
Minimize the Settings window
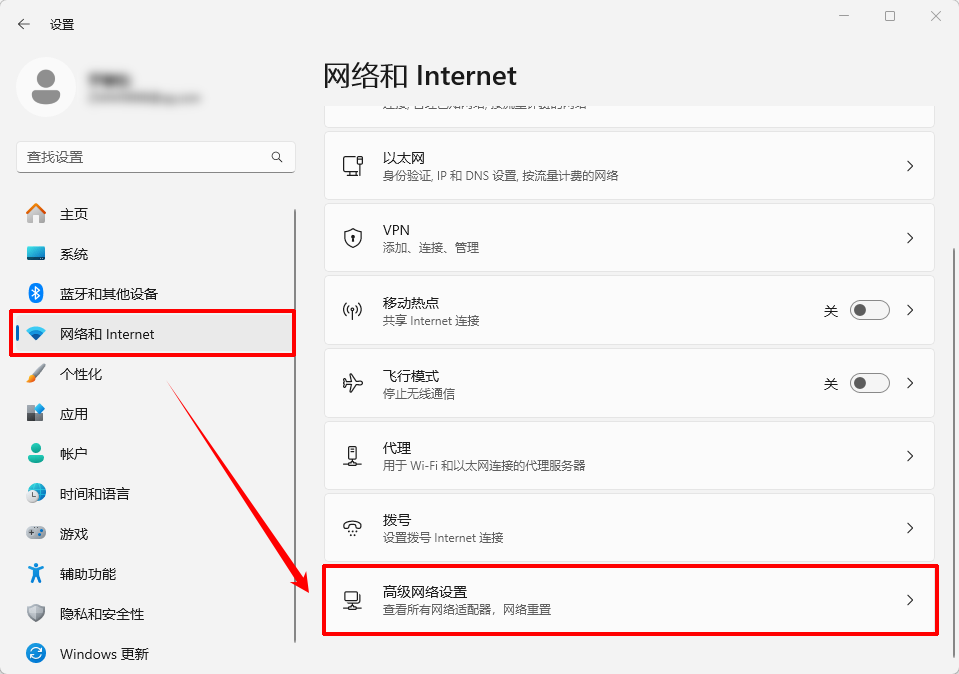[x=844, y=16]
